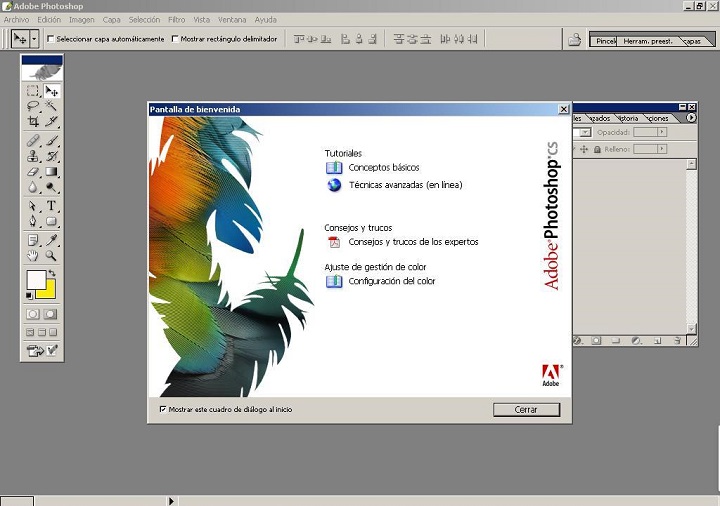Select the Lasso tool

[x=33, y=106]
